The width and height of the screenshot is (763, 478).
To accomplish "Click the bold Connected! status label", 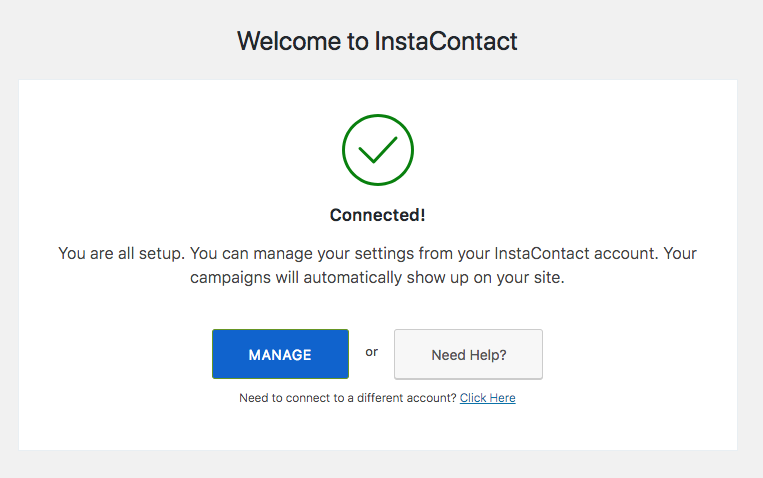I will (x=378, y=215).
